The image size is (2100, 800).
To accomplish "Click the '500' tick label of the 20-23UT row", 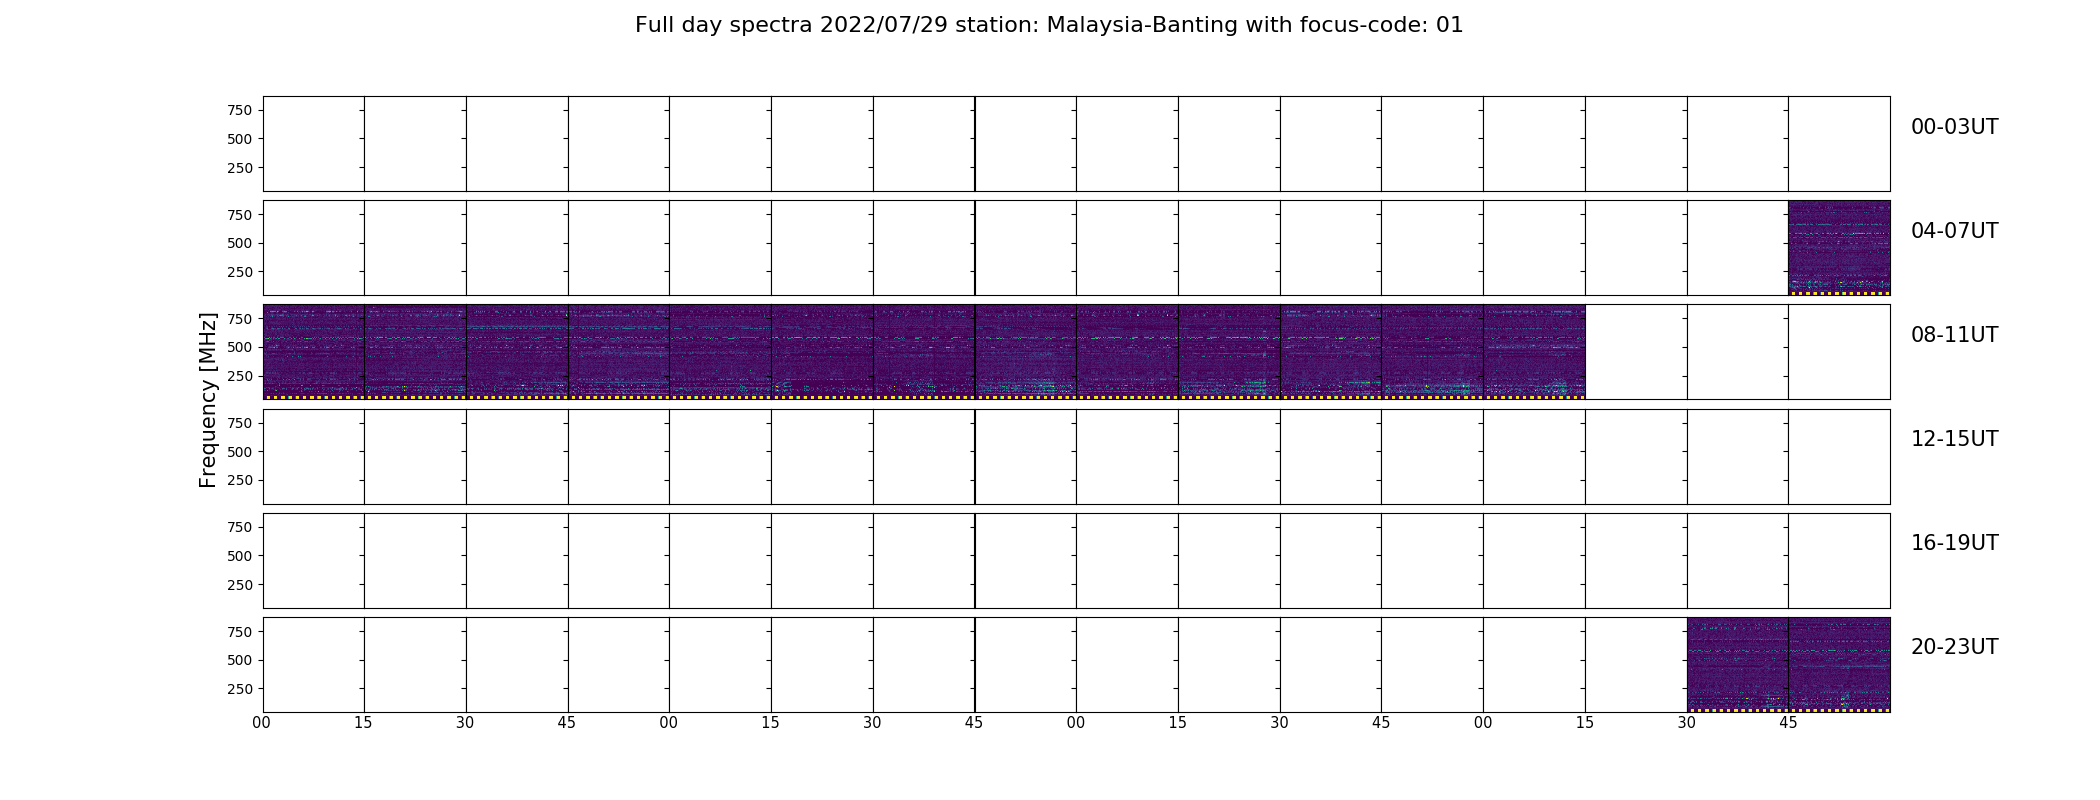I will click(x=239, y=660).
